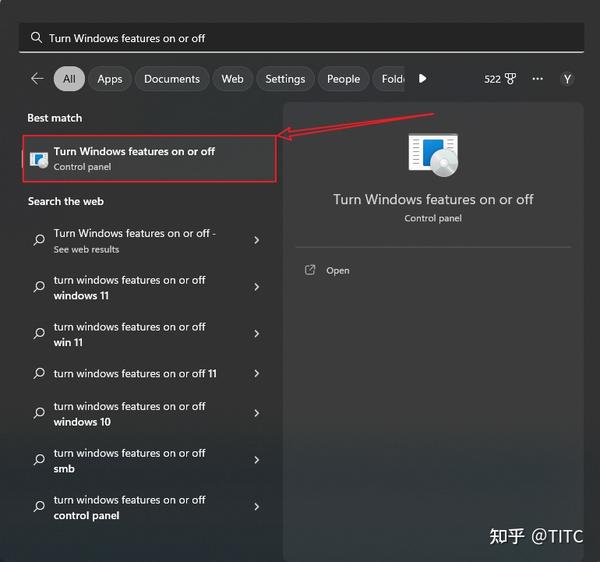Switch to the Web filter tab
The width and height of the screenshot is (600, 562).
[x=232, y=79]
